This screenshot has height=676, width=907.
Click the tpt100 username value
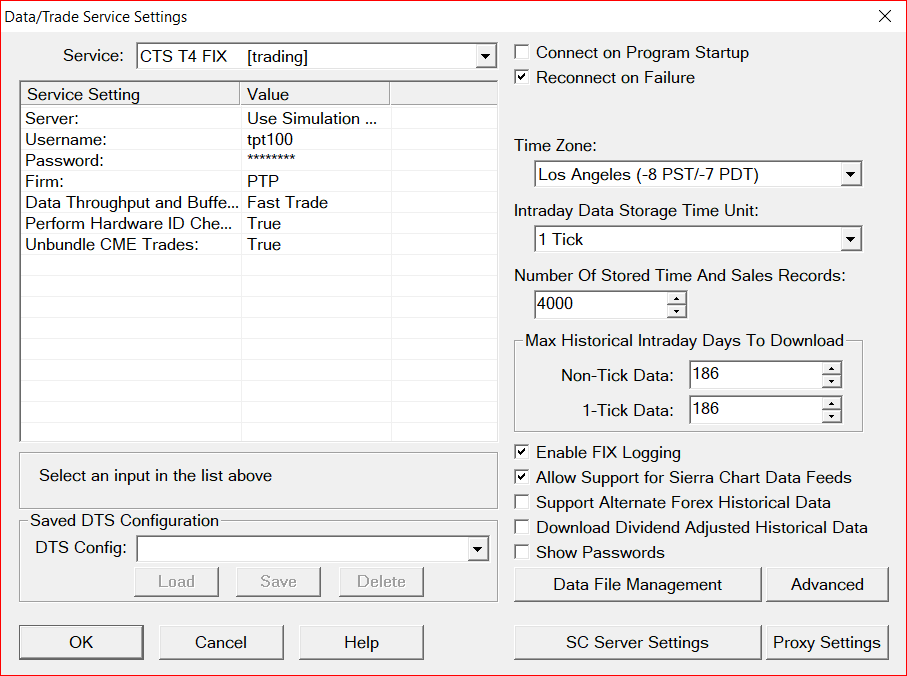click(270, 139)
